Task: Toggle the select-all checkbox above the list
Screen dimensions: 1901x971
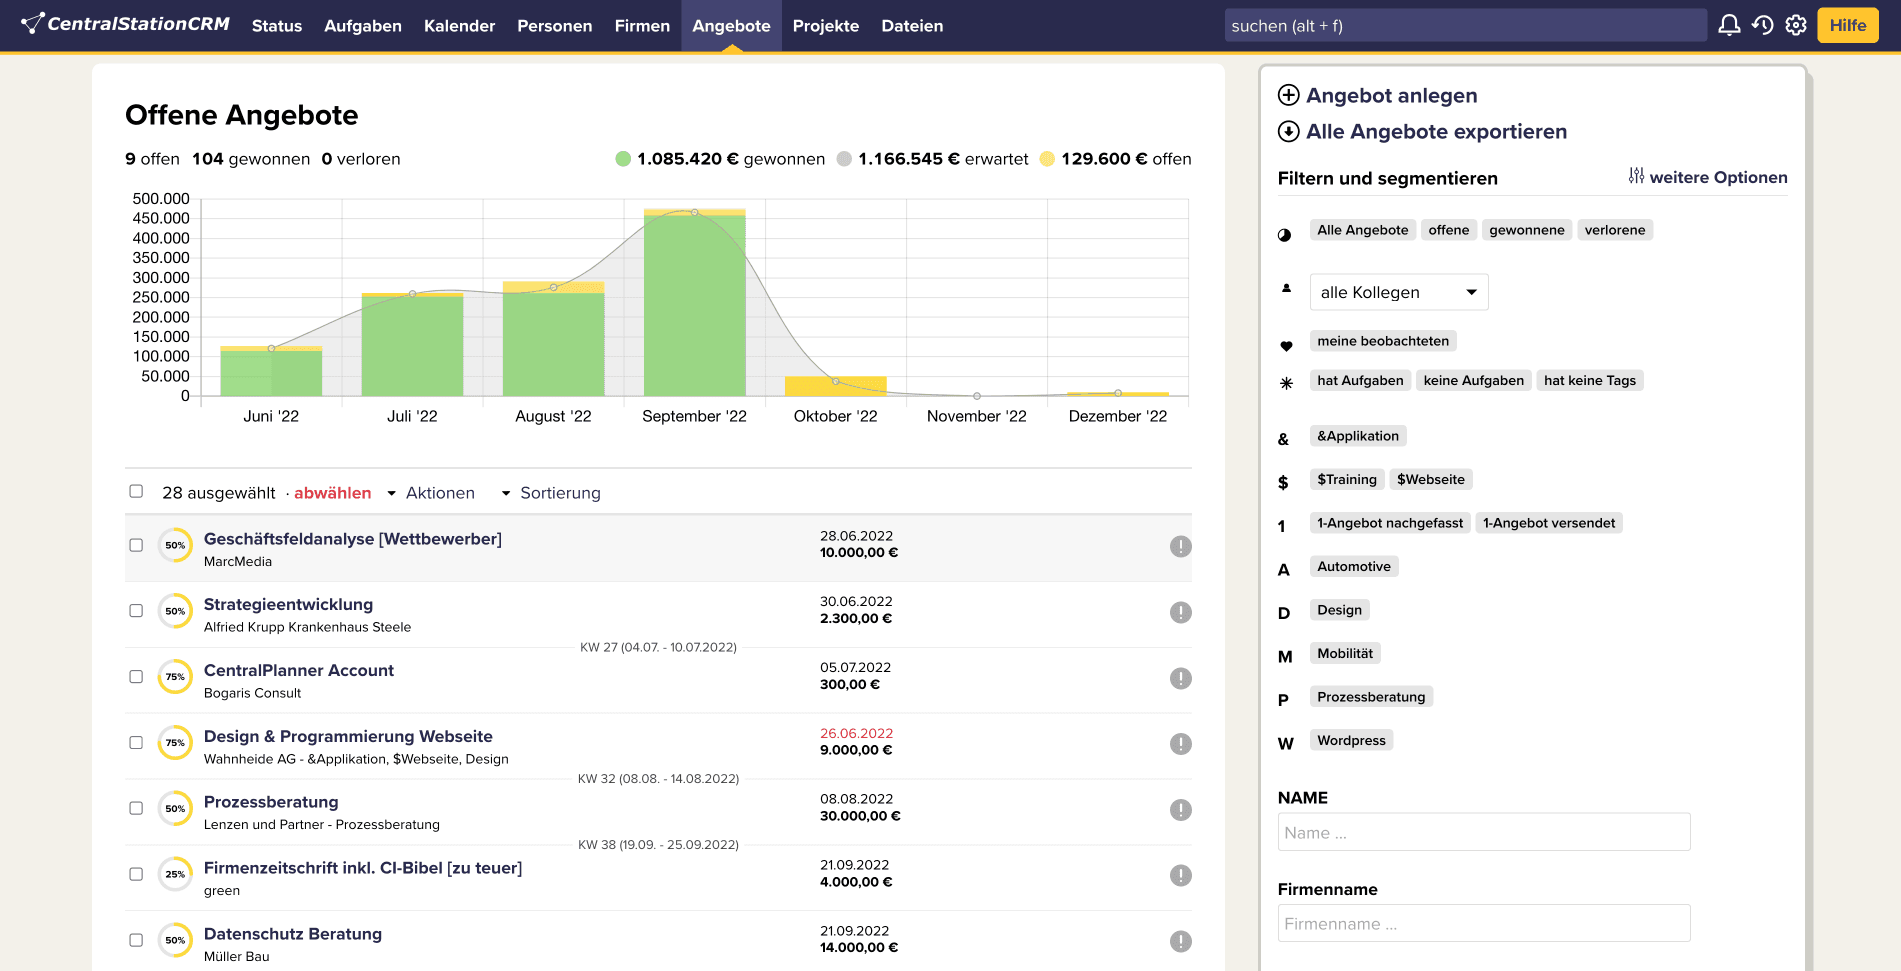Action: point(136,491)
